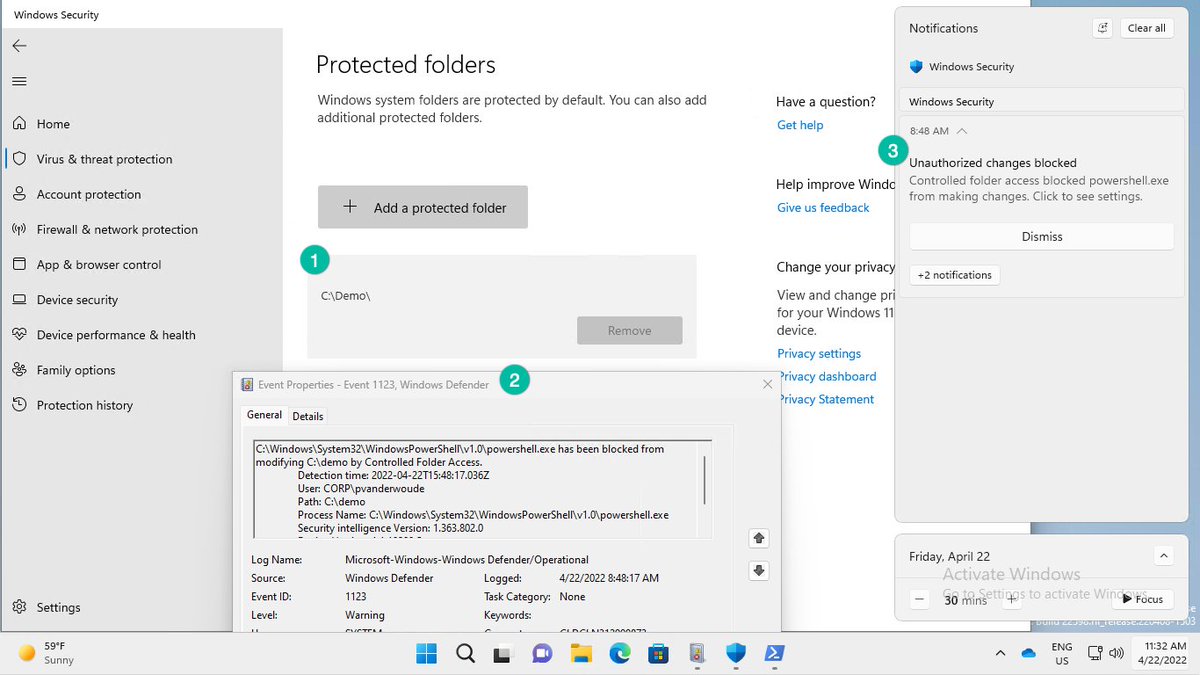This screenshot has height=675, width=1200.
Task: Click the previous event up arrow button
Action: 759,538
